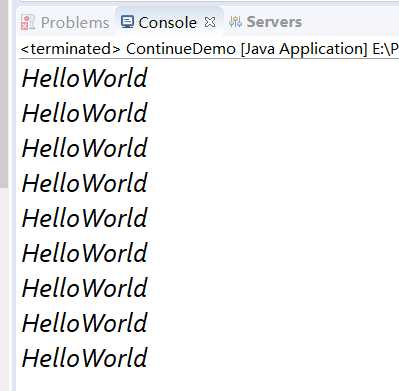This screenshot has width=399, height=391.
Task: Click the second HelloWorld output line
Action: [85, 113]
